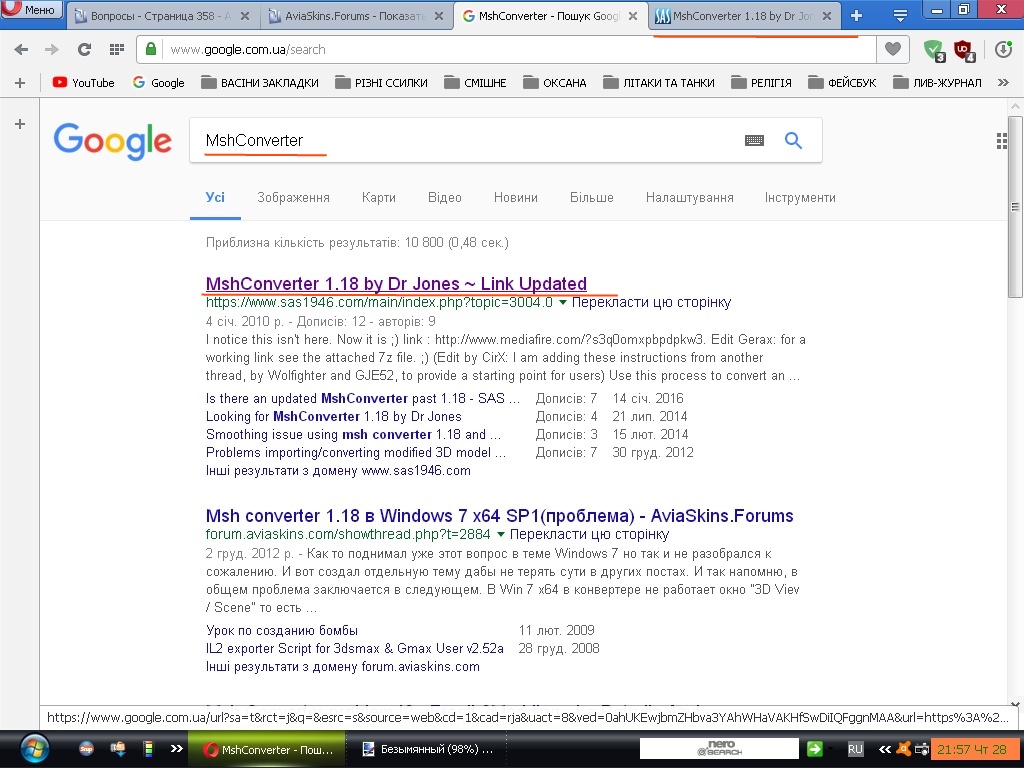
Task: Click Перекласти цю сторінку for sas1946 result
Action: [651, 302]
